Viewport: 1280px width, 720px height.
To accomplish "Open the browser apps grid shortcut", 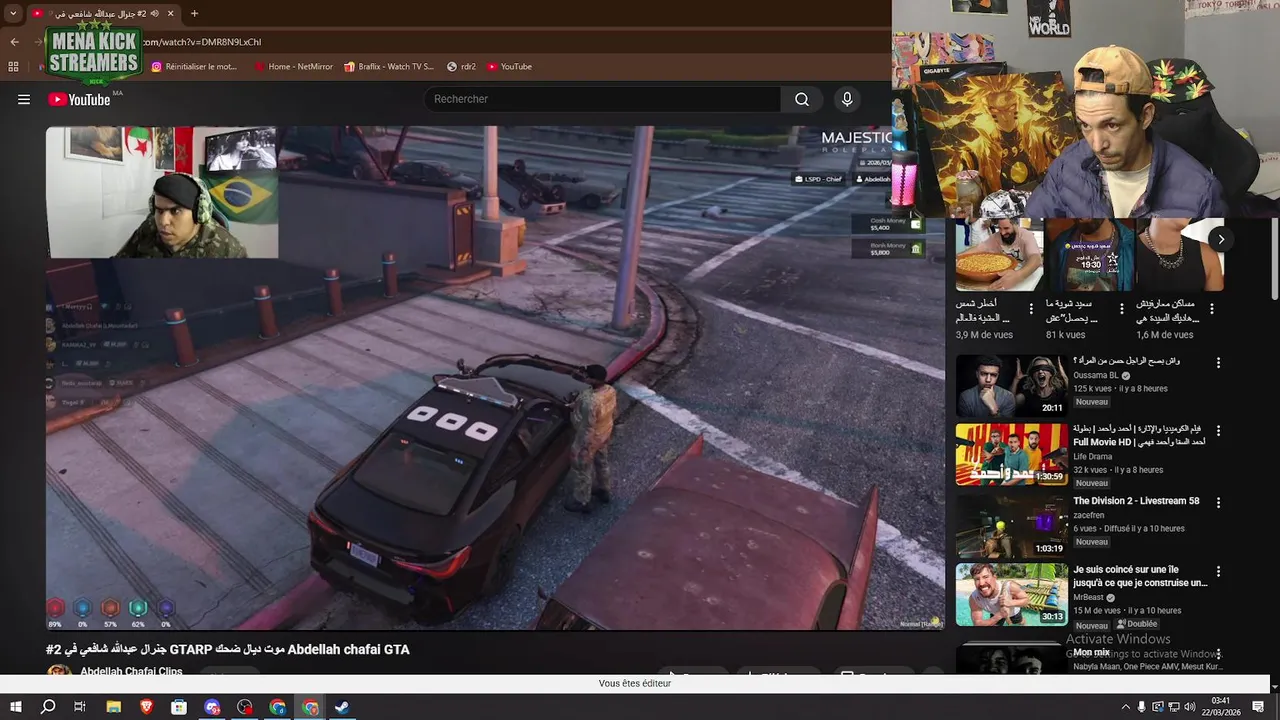I will coord(13,67).
